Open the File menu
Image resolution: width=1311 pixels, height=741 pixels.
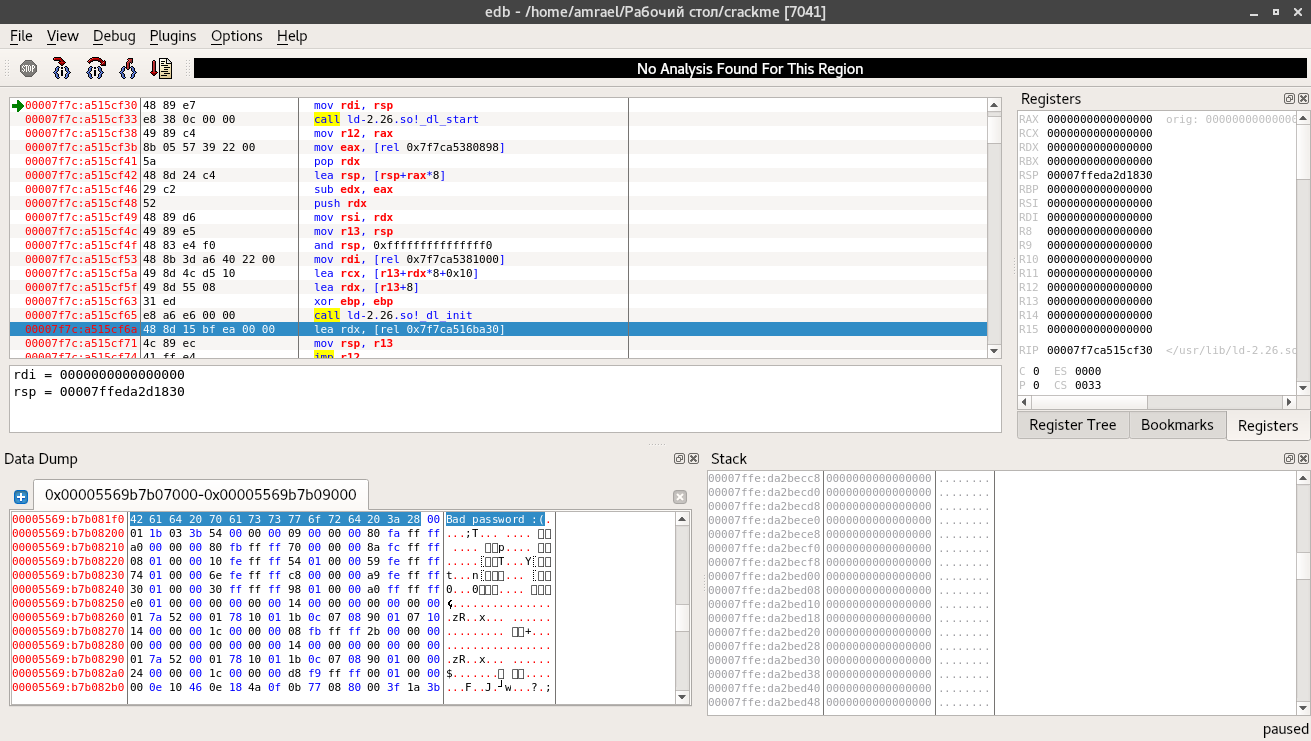[x=21, y=36]
